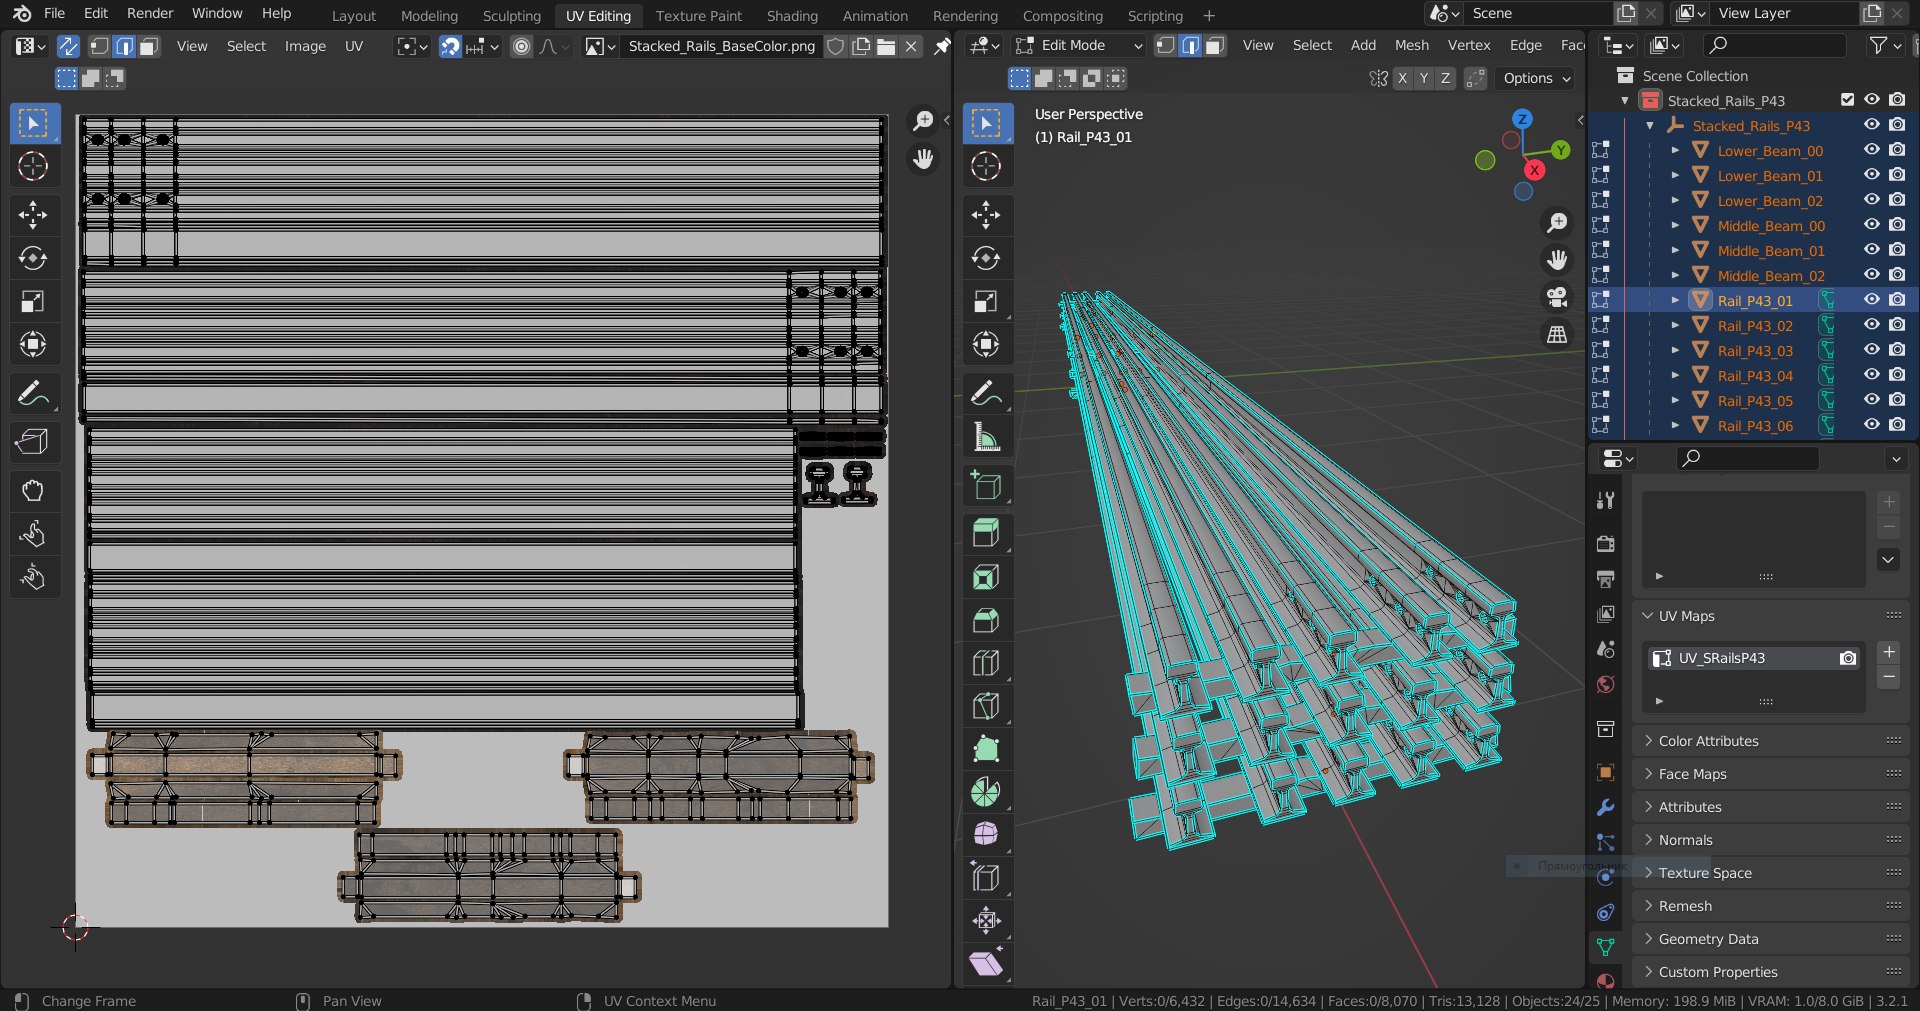Image resolution: width=1920 pixels, height=1011 pixels.
Task: Open Edit Mode dropdown
Action: pos(1078,45)
